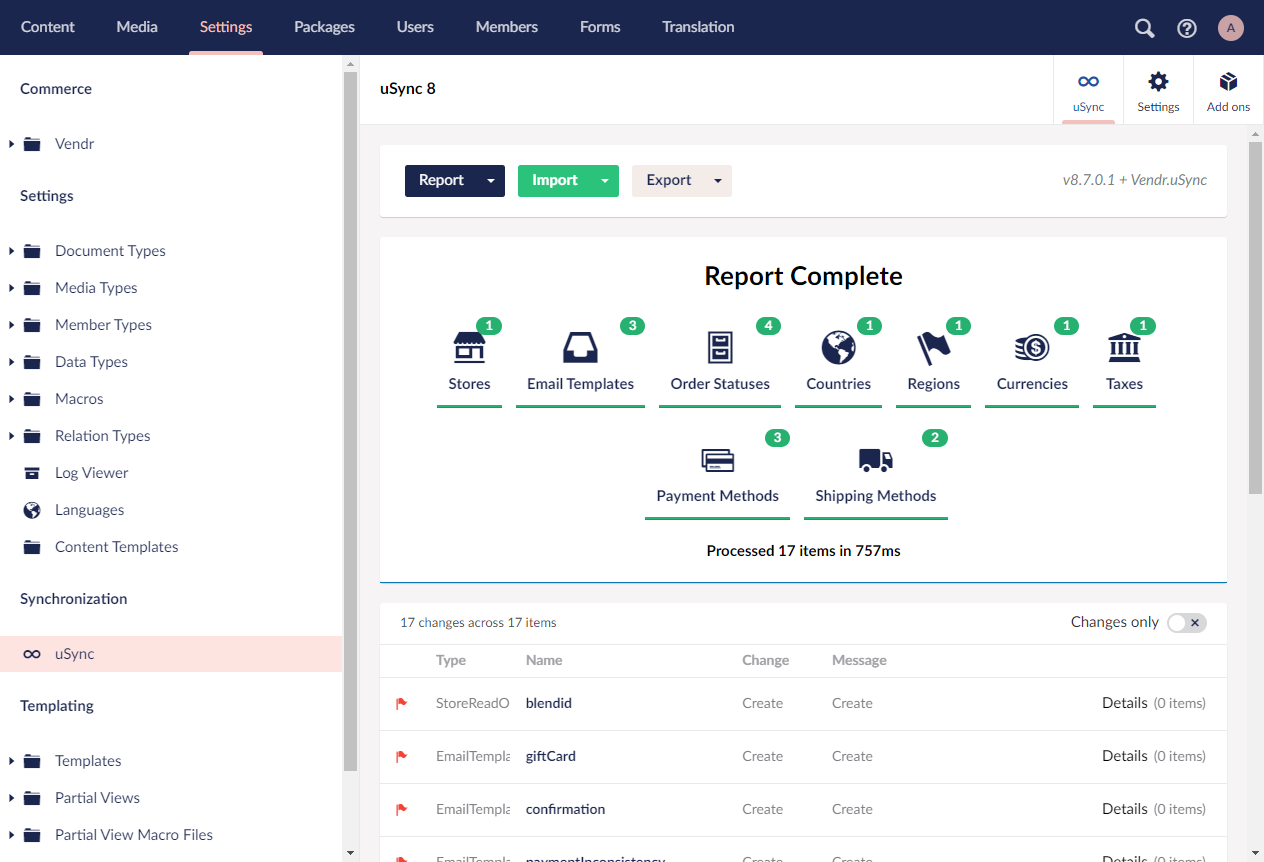Open the Translation section
The image size is (1264, 862).
[698, 27]
